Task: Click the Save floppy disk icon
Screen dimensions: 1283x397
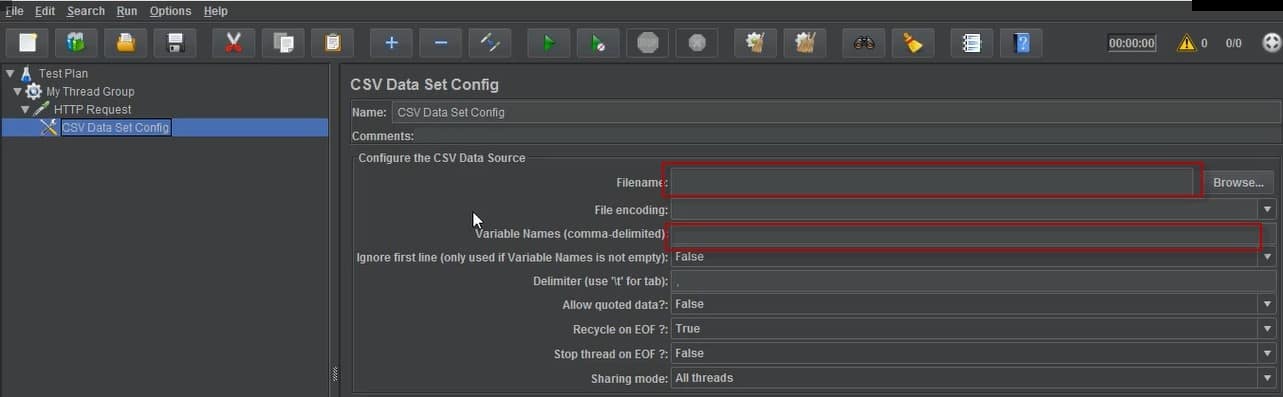Action: 175,43
